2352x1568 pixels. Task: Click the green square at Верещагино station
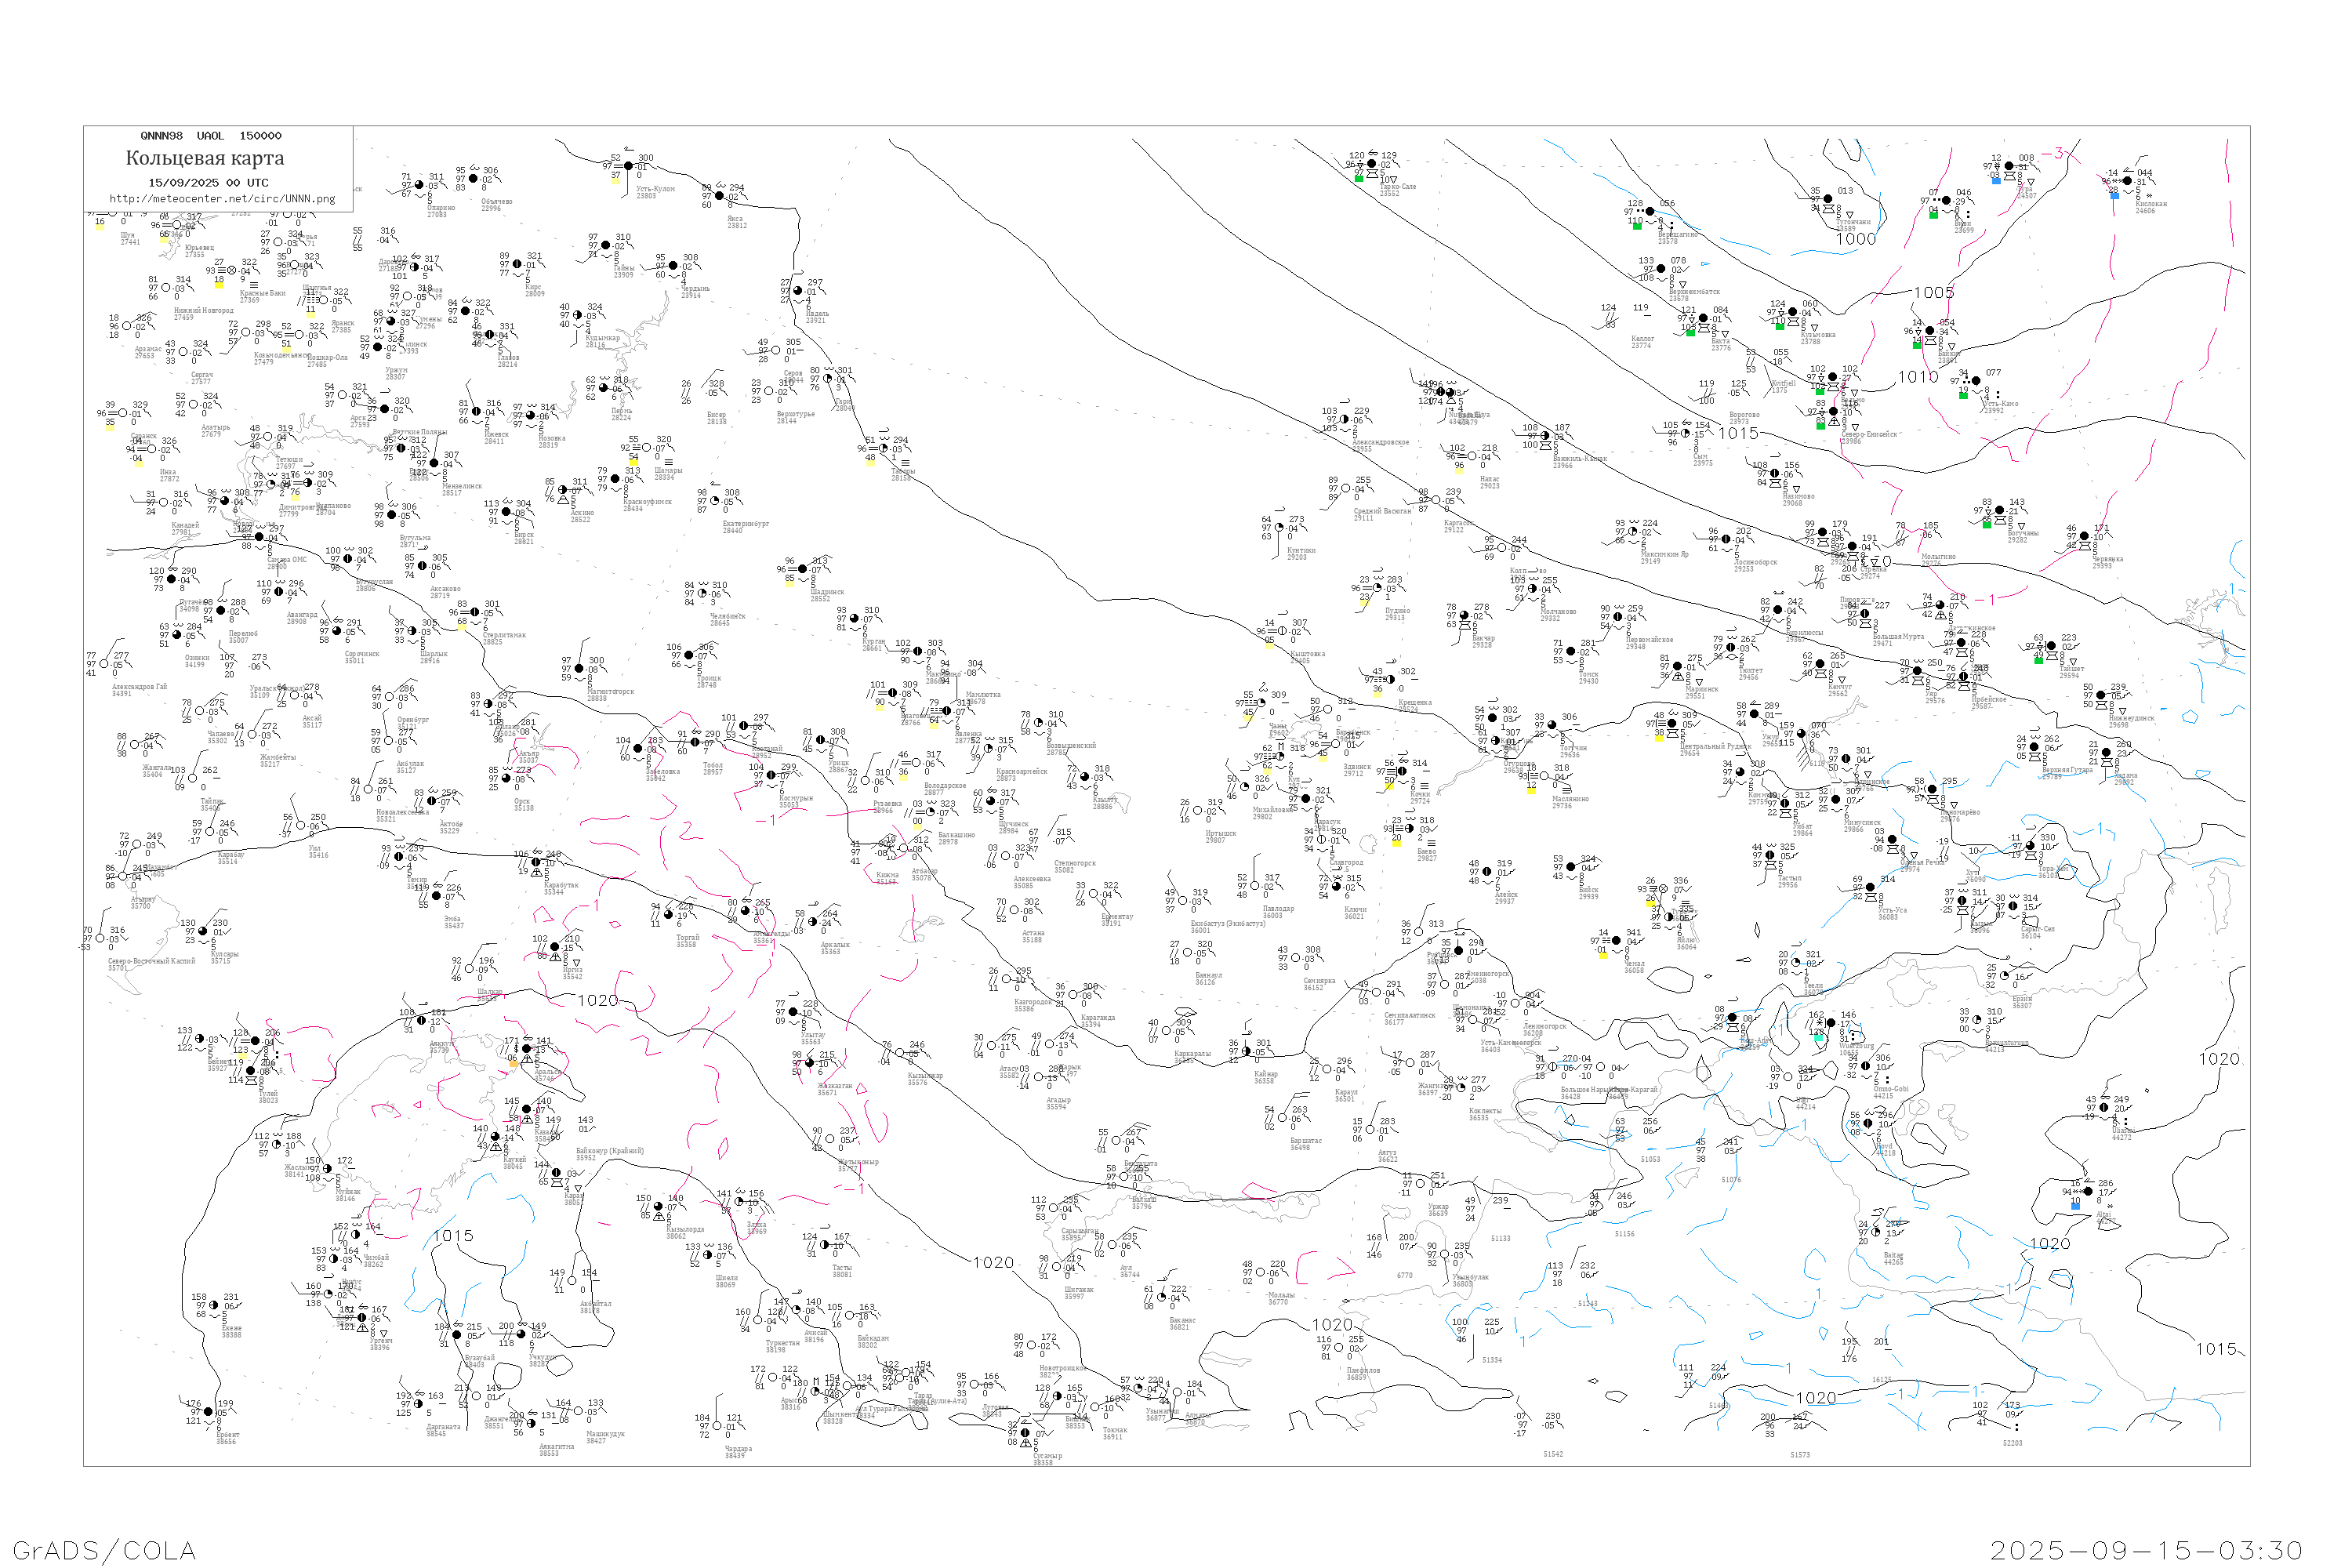1637,226
